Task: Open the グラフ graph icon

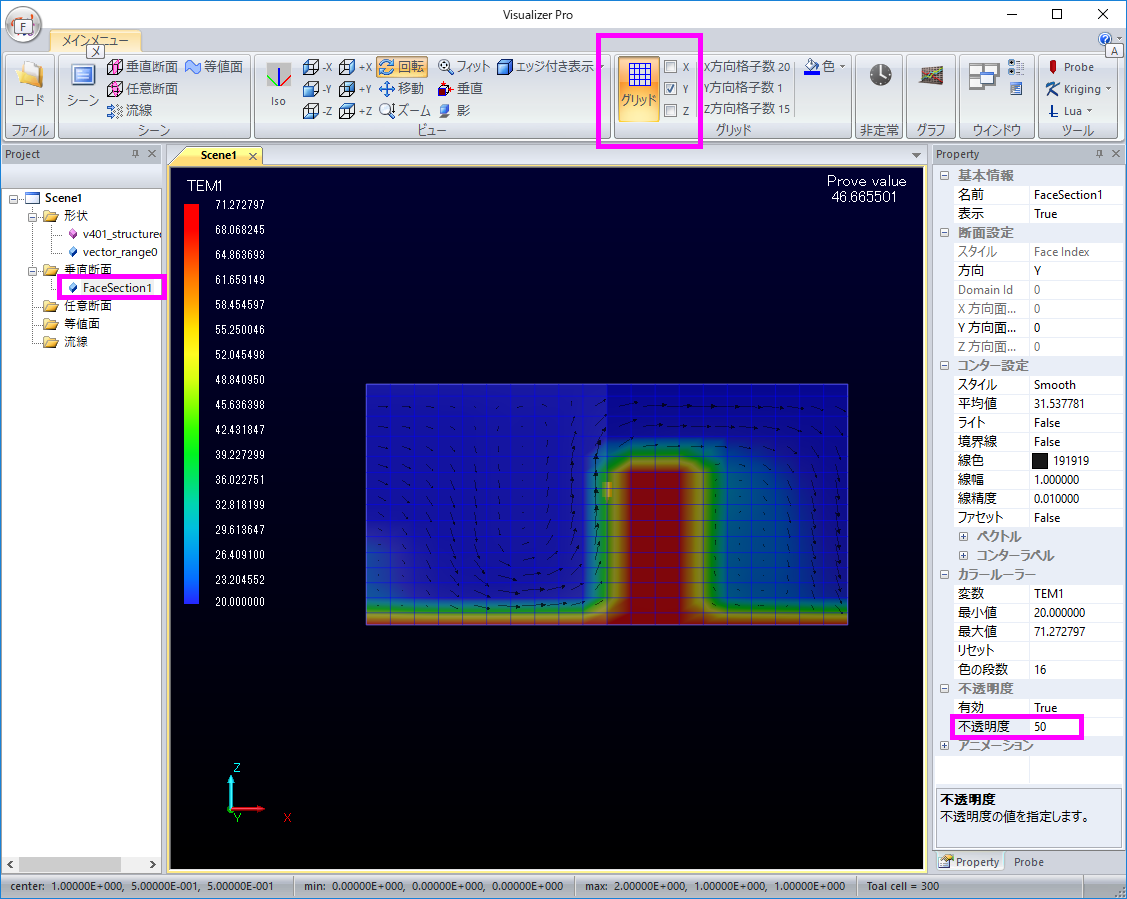Action: tap(931, 77)
